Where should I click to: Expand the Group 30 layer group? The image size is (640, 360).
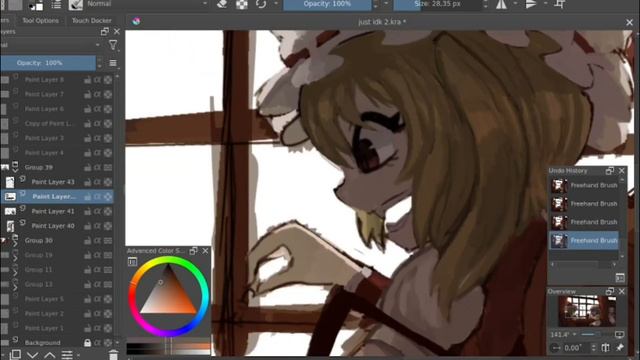tap(15, 243)
